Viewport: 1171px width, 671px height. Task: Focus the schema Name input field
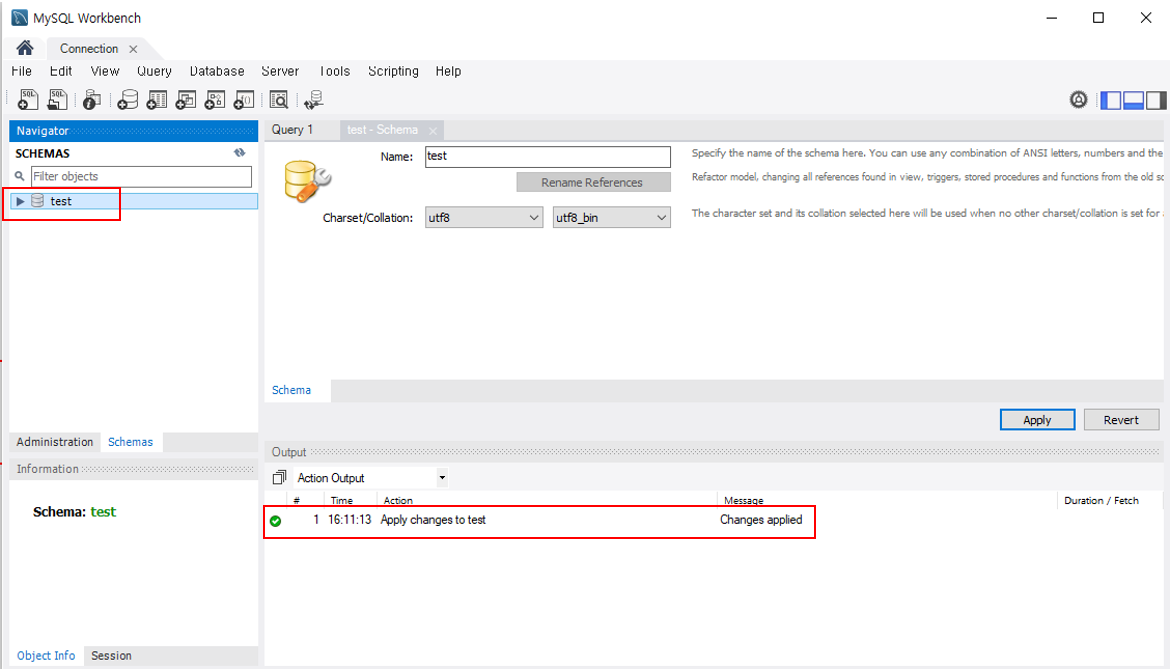547,156
